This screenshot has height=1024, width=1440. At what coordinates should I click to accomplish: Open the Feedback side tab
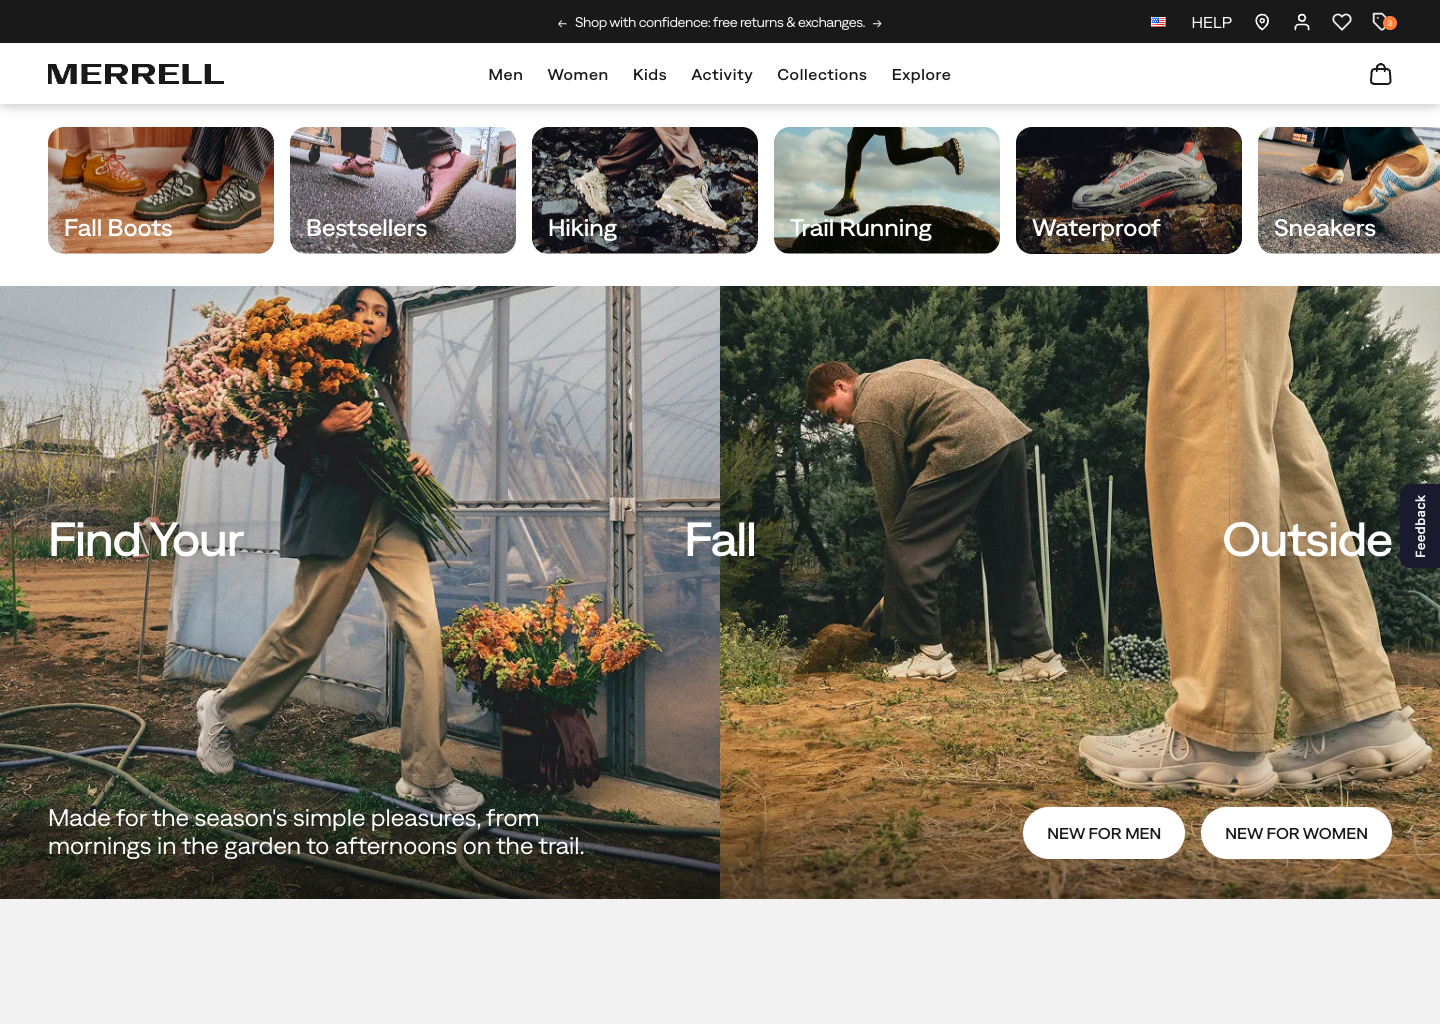pos(1420,526)
